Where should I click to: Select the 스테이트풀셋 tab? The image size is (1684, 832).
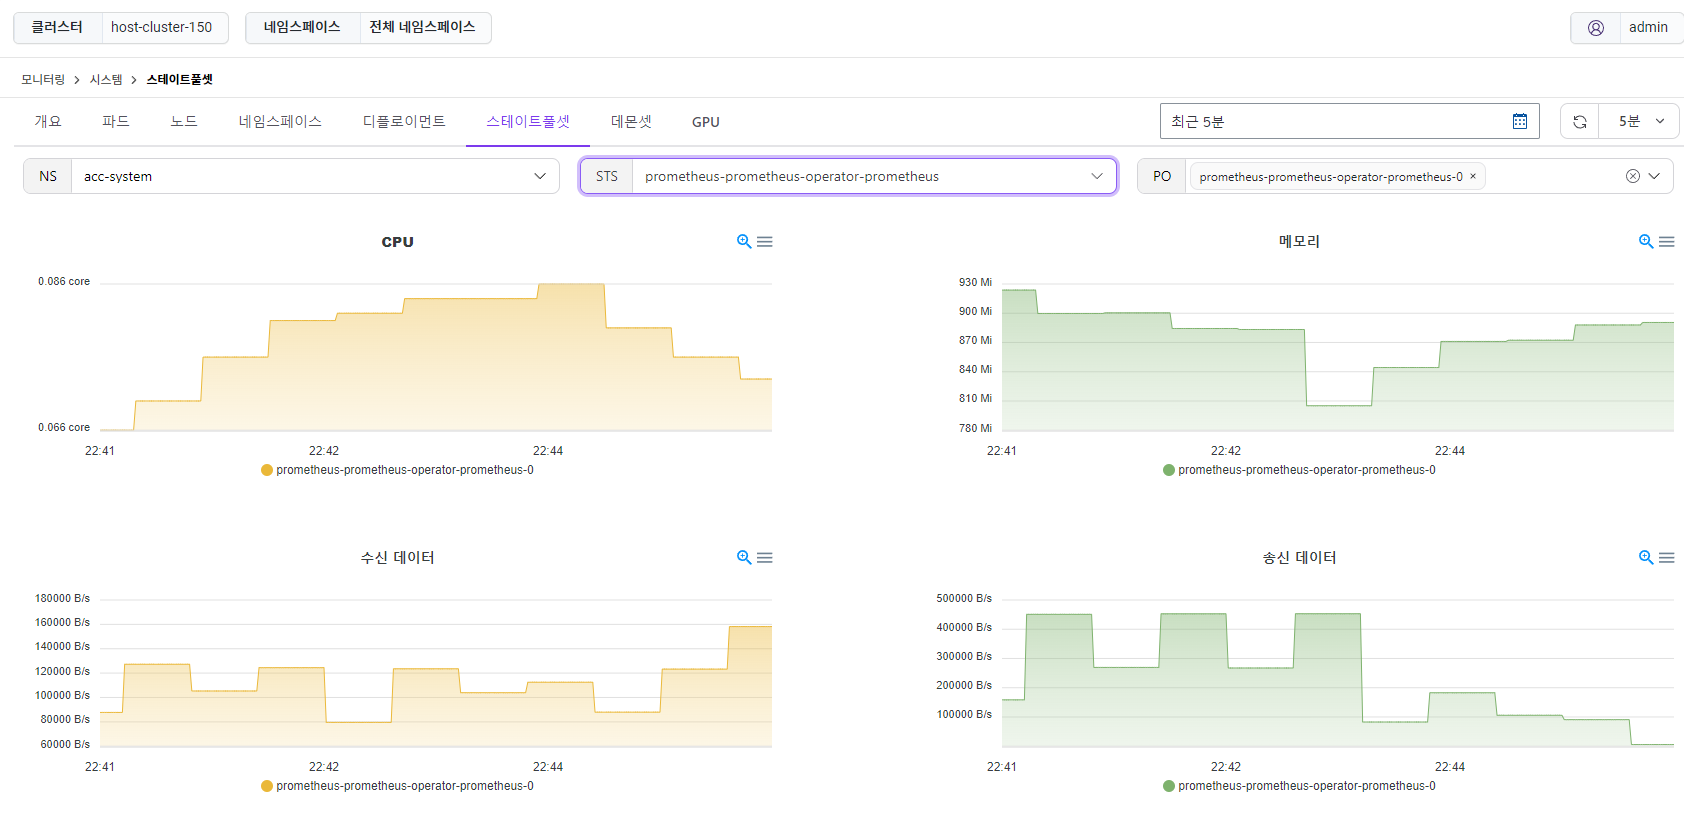click(528, 121)
